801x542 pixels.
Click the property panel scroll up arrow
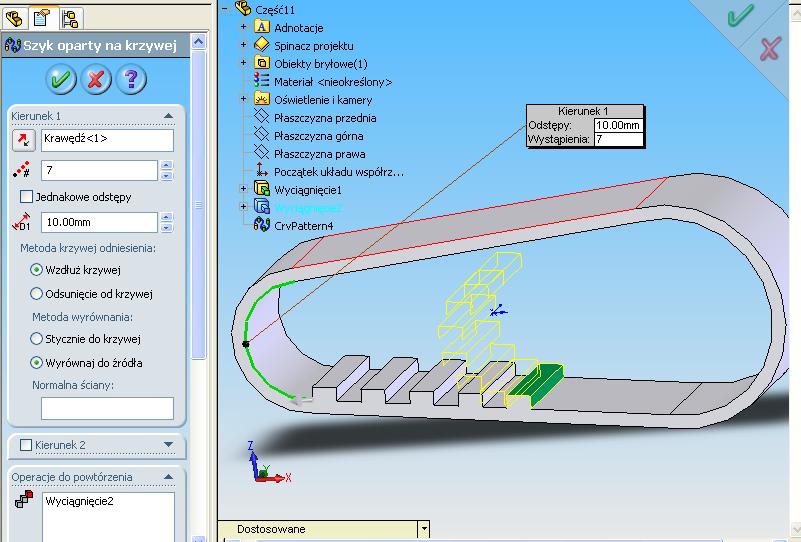pyautogui.click(x=198, y=41)
